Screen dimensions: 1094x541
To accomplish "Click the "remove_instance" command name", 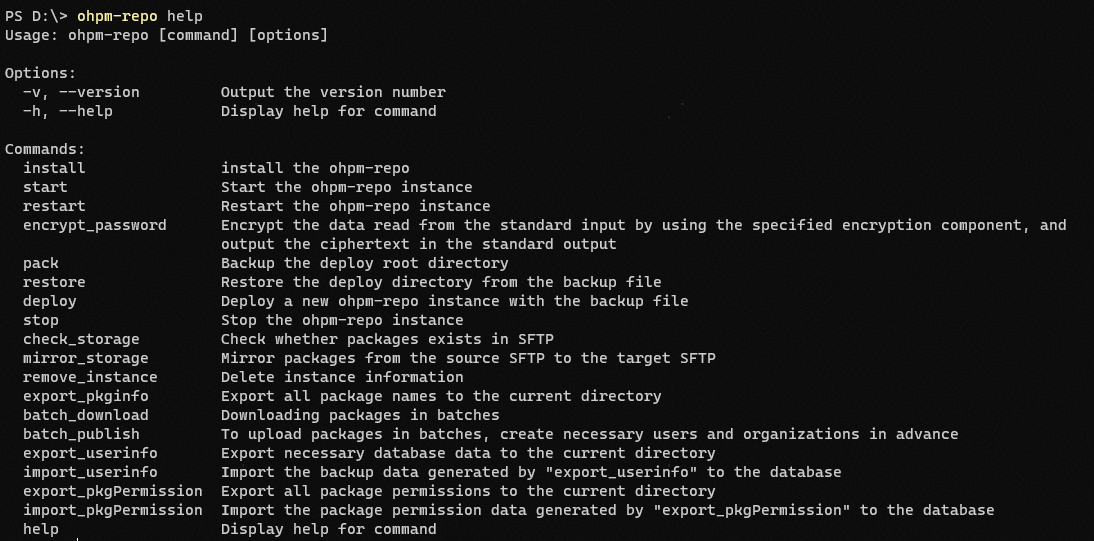I will [x=90, y=377].
